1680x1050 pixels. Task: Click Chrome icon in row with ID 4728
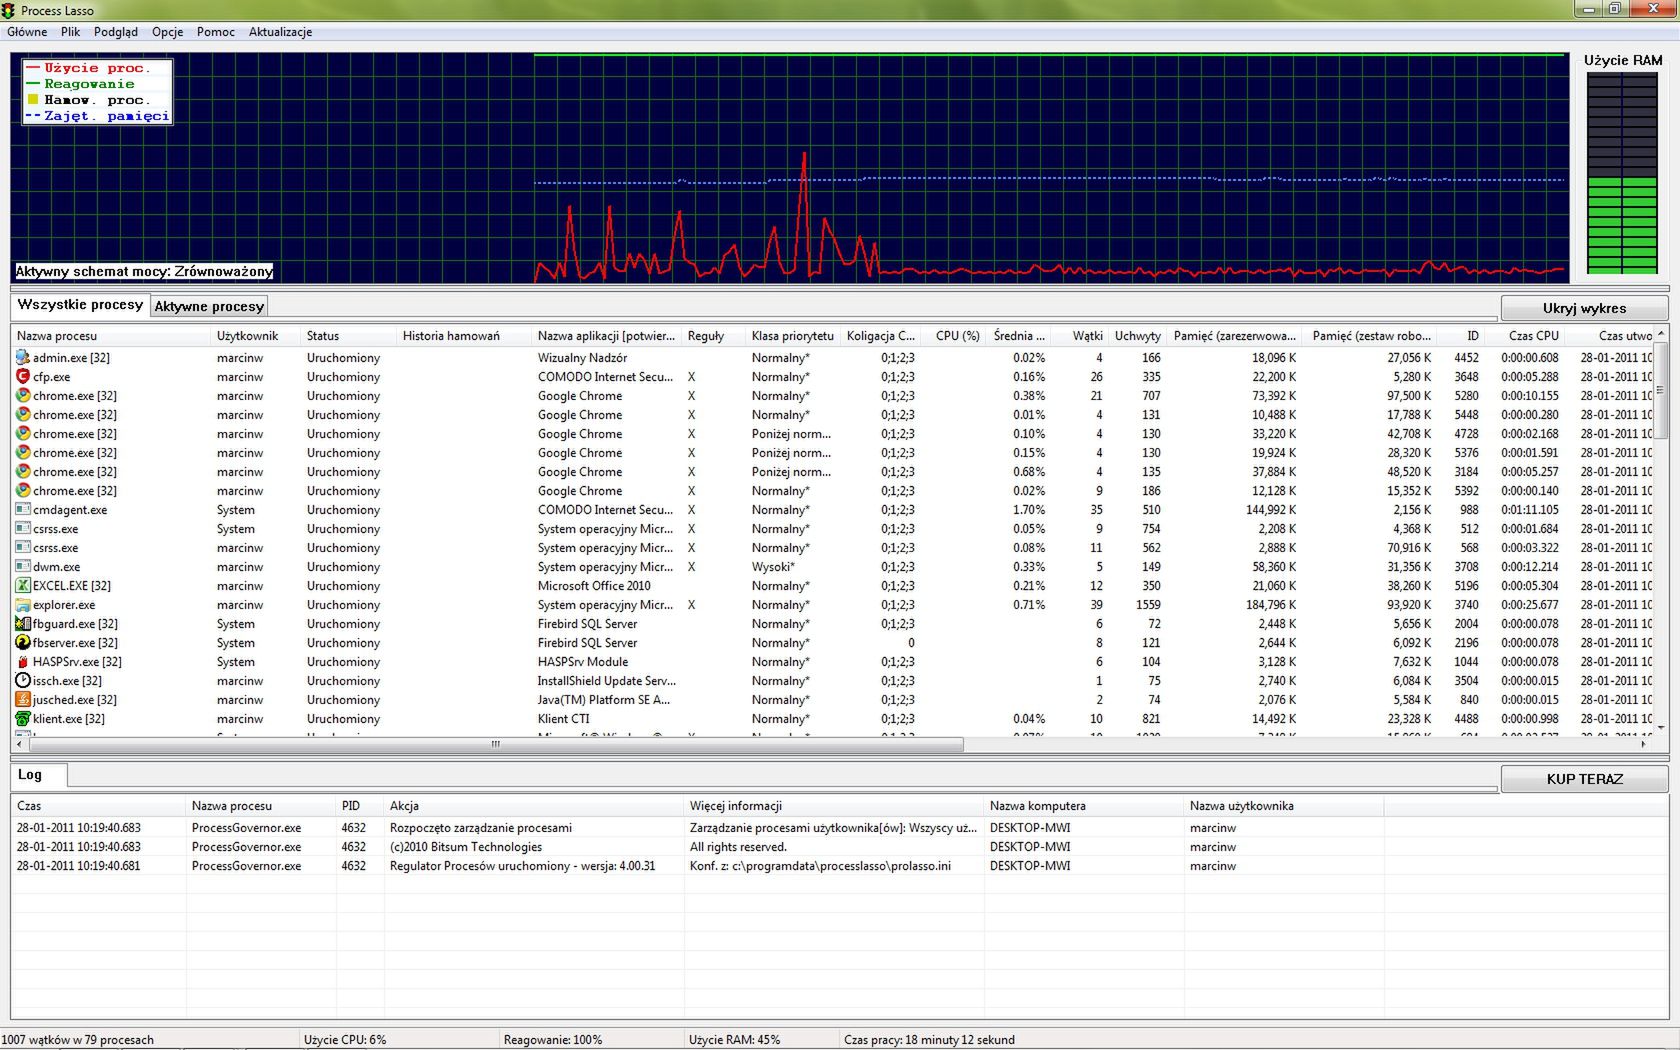[23, 433]
